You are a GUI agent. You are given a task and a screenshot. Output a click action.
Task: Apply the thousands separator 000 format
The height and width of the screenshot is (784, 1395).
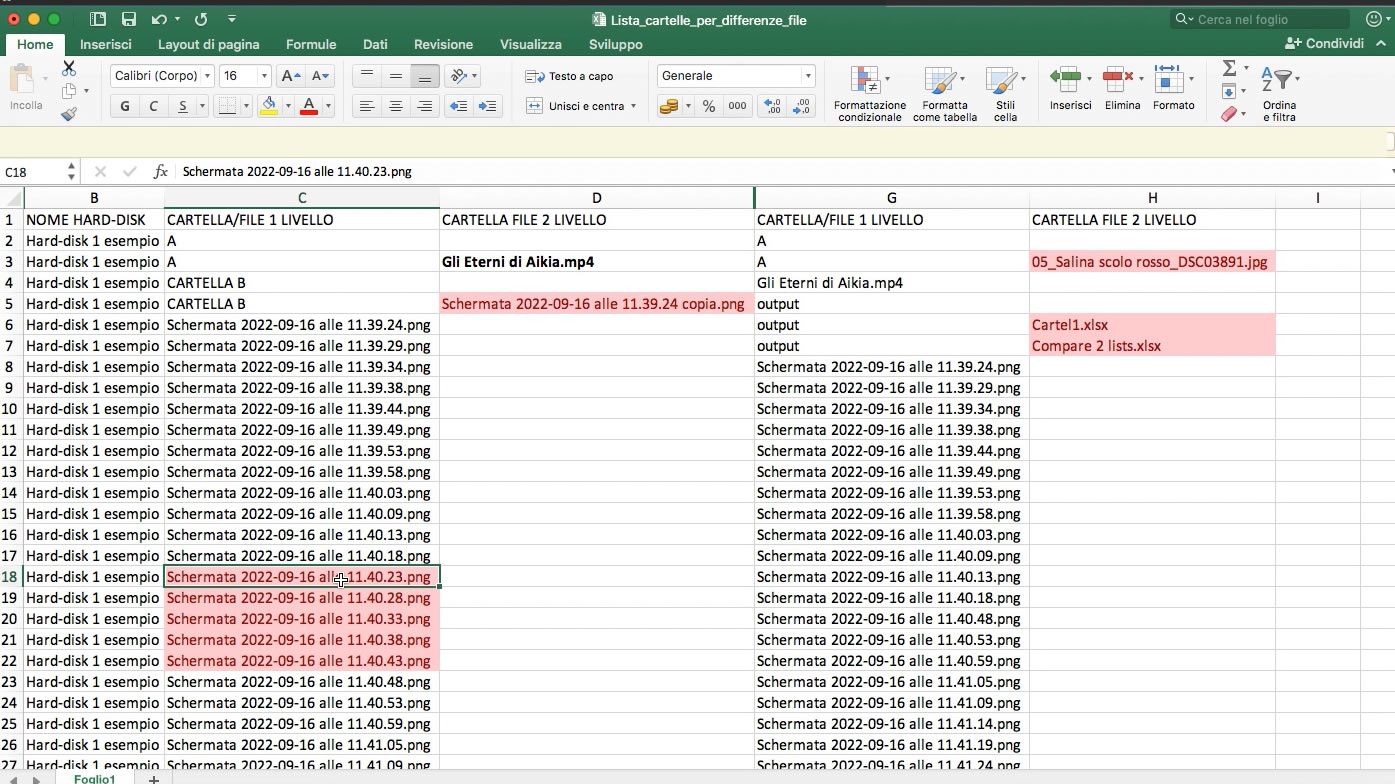pos(738,106)
